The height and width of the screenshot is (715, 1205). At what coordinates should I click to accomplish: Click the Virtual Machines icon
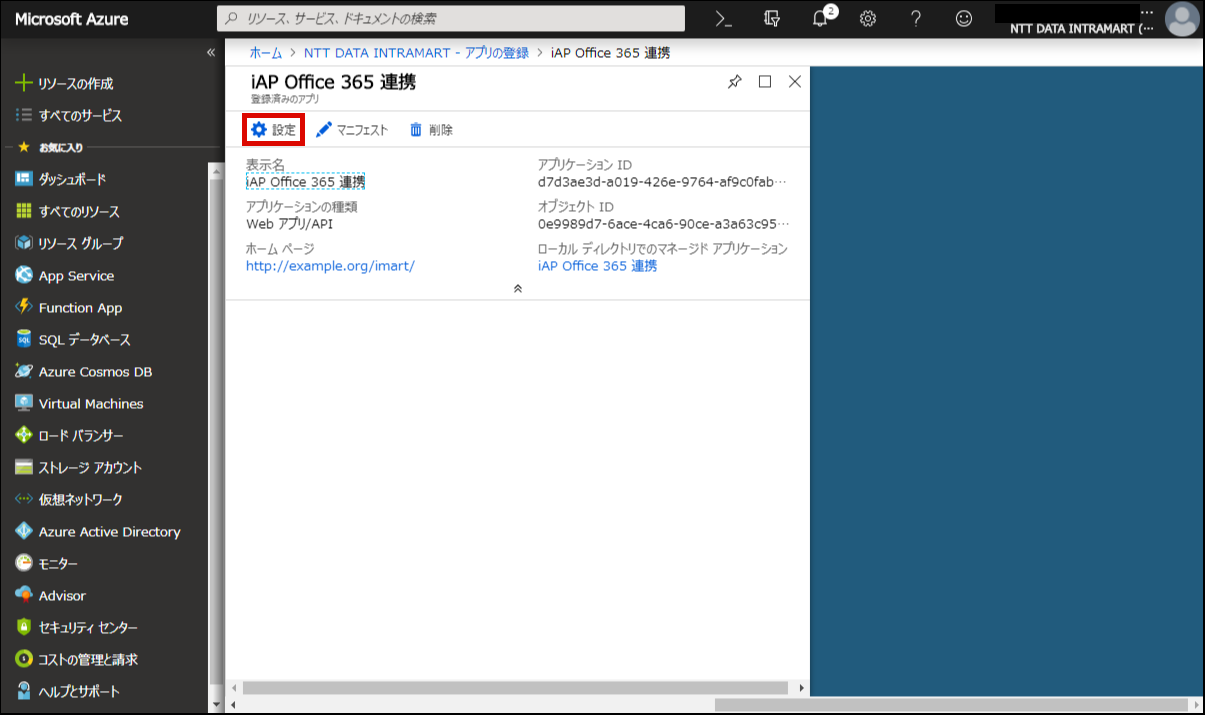(24, 404)
